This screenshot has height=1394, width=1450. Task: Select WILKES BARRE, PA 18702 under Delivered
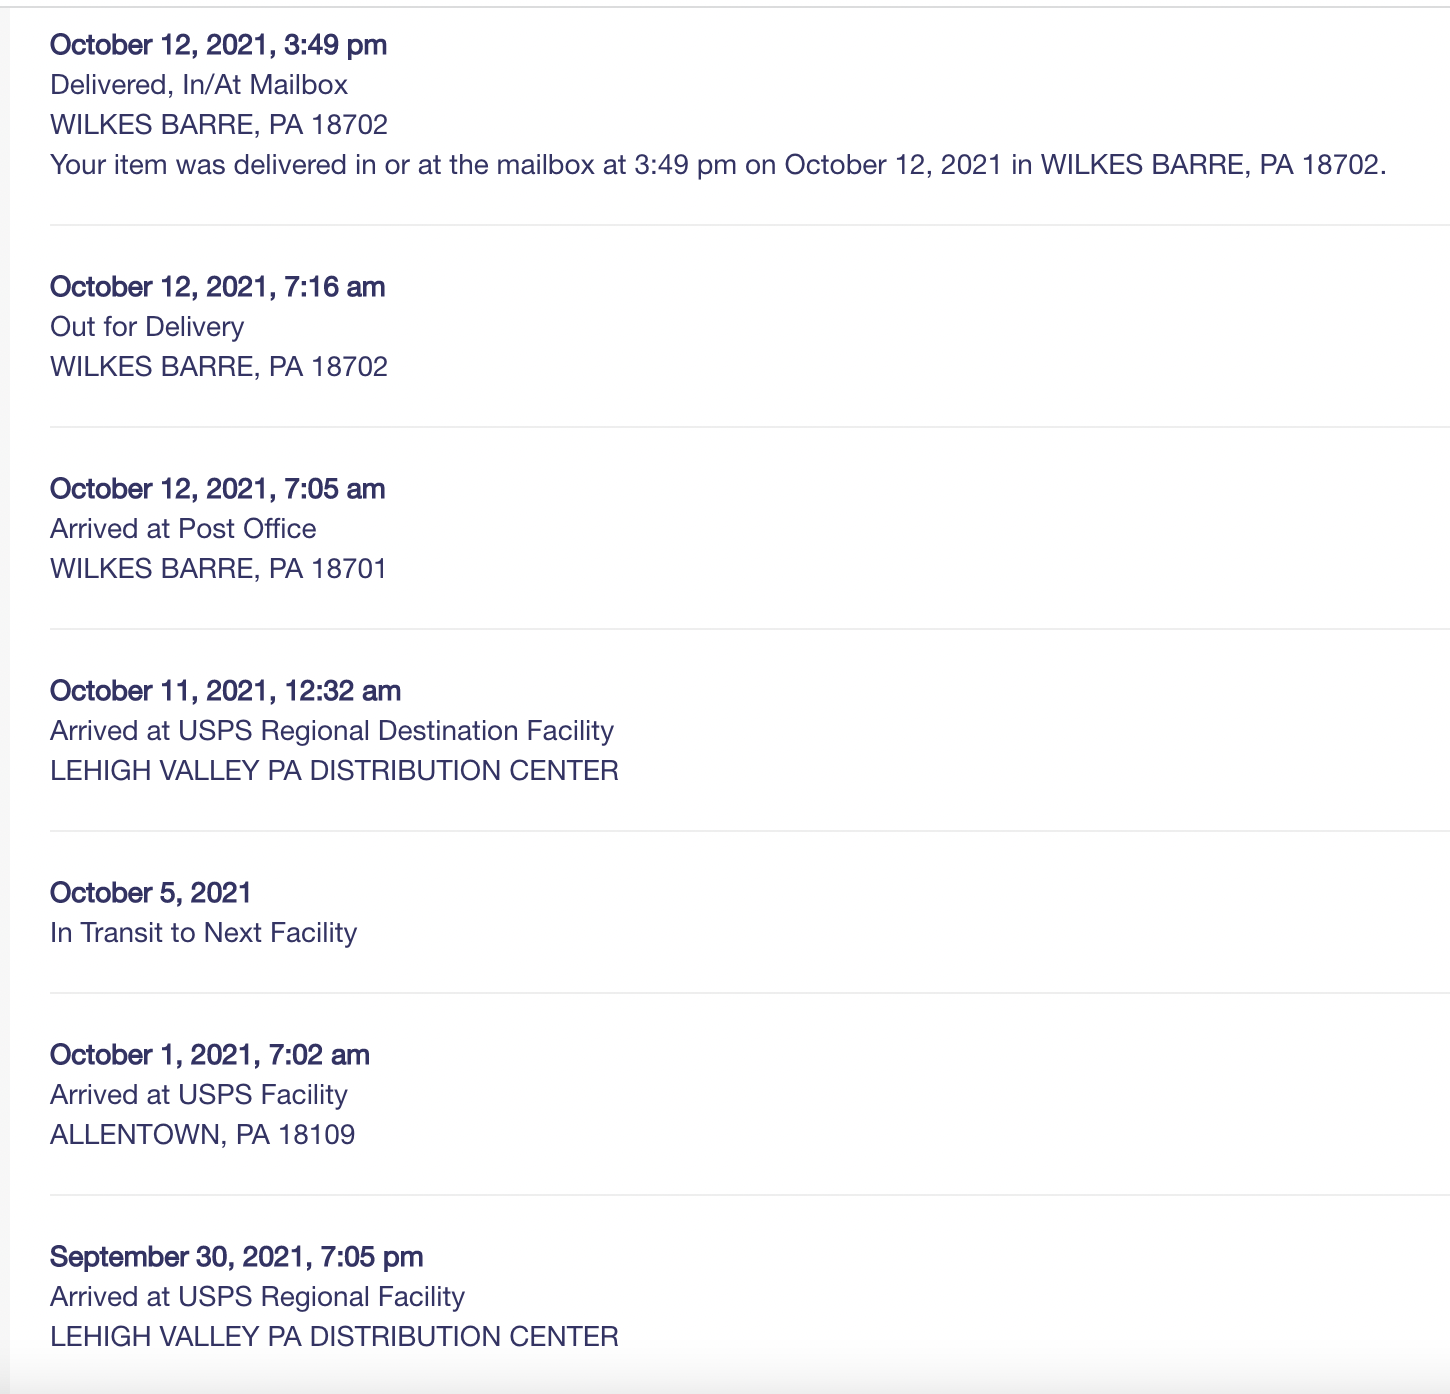coord(219,125)
